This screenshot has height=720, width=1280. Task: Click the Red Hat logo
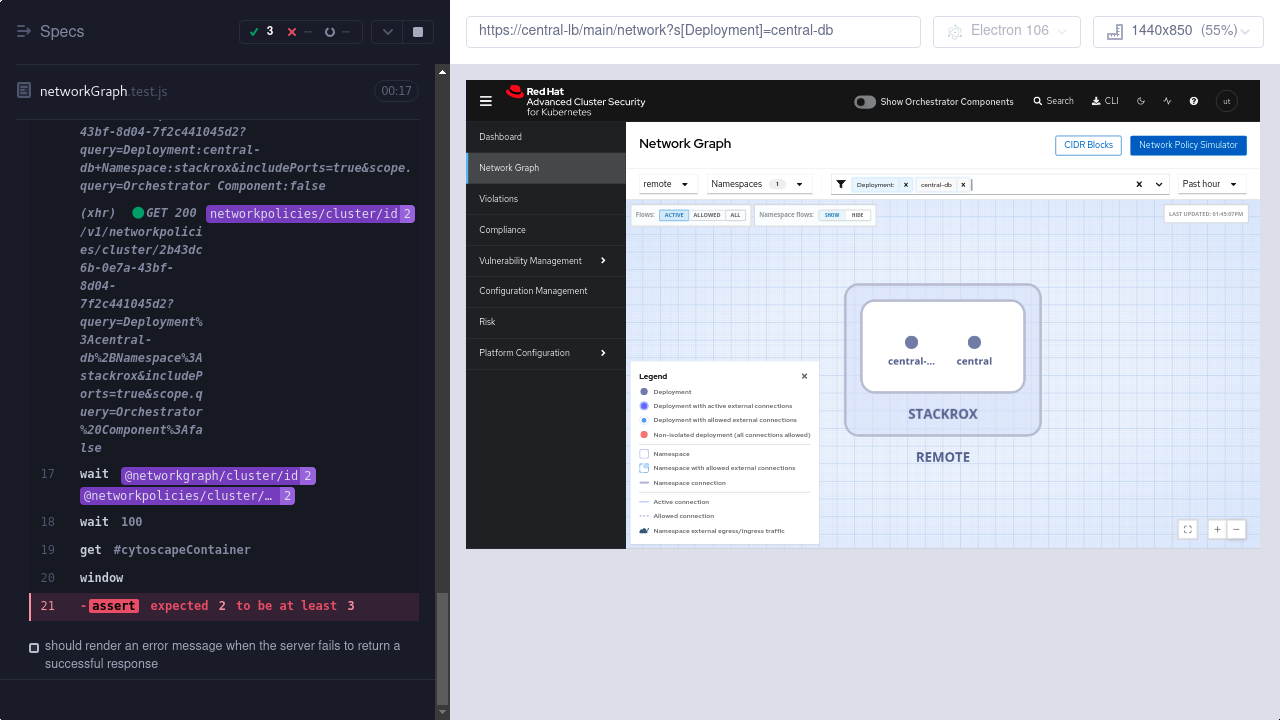575,101
